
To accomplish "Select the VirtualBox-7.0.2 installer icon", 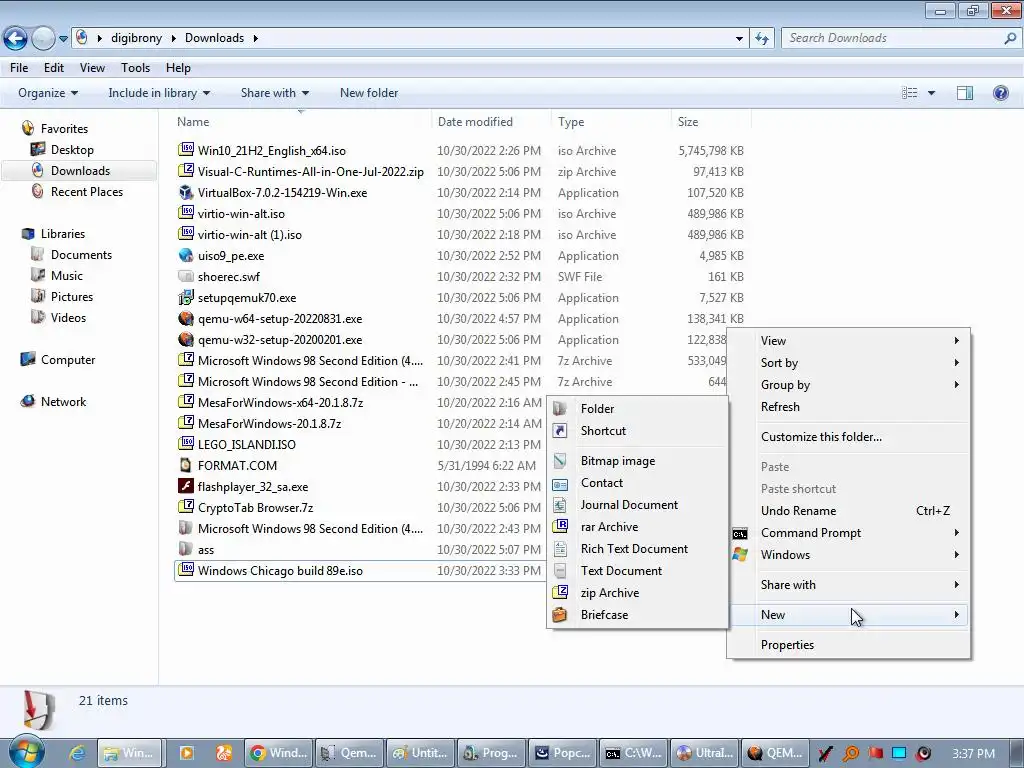I will pyautogui.click(x=186, y=193).
